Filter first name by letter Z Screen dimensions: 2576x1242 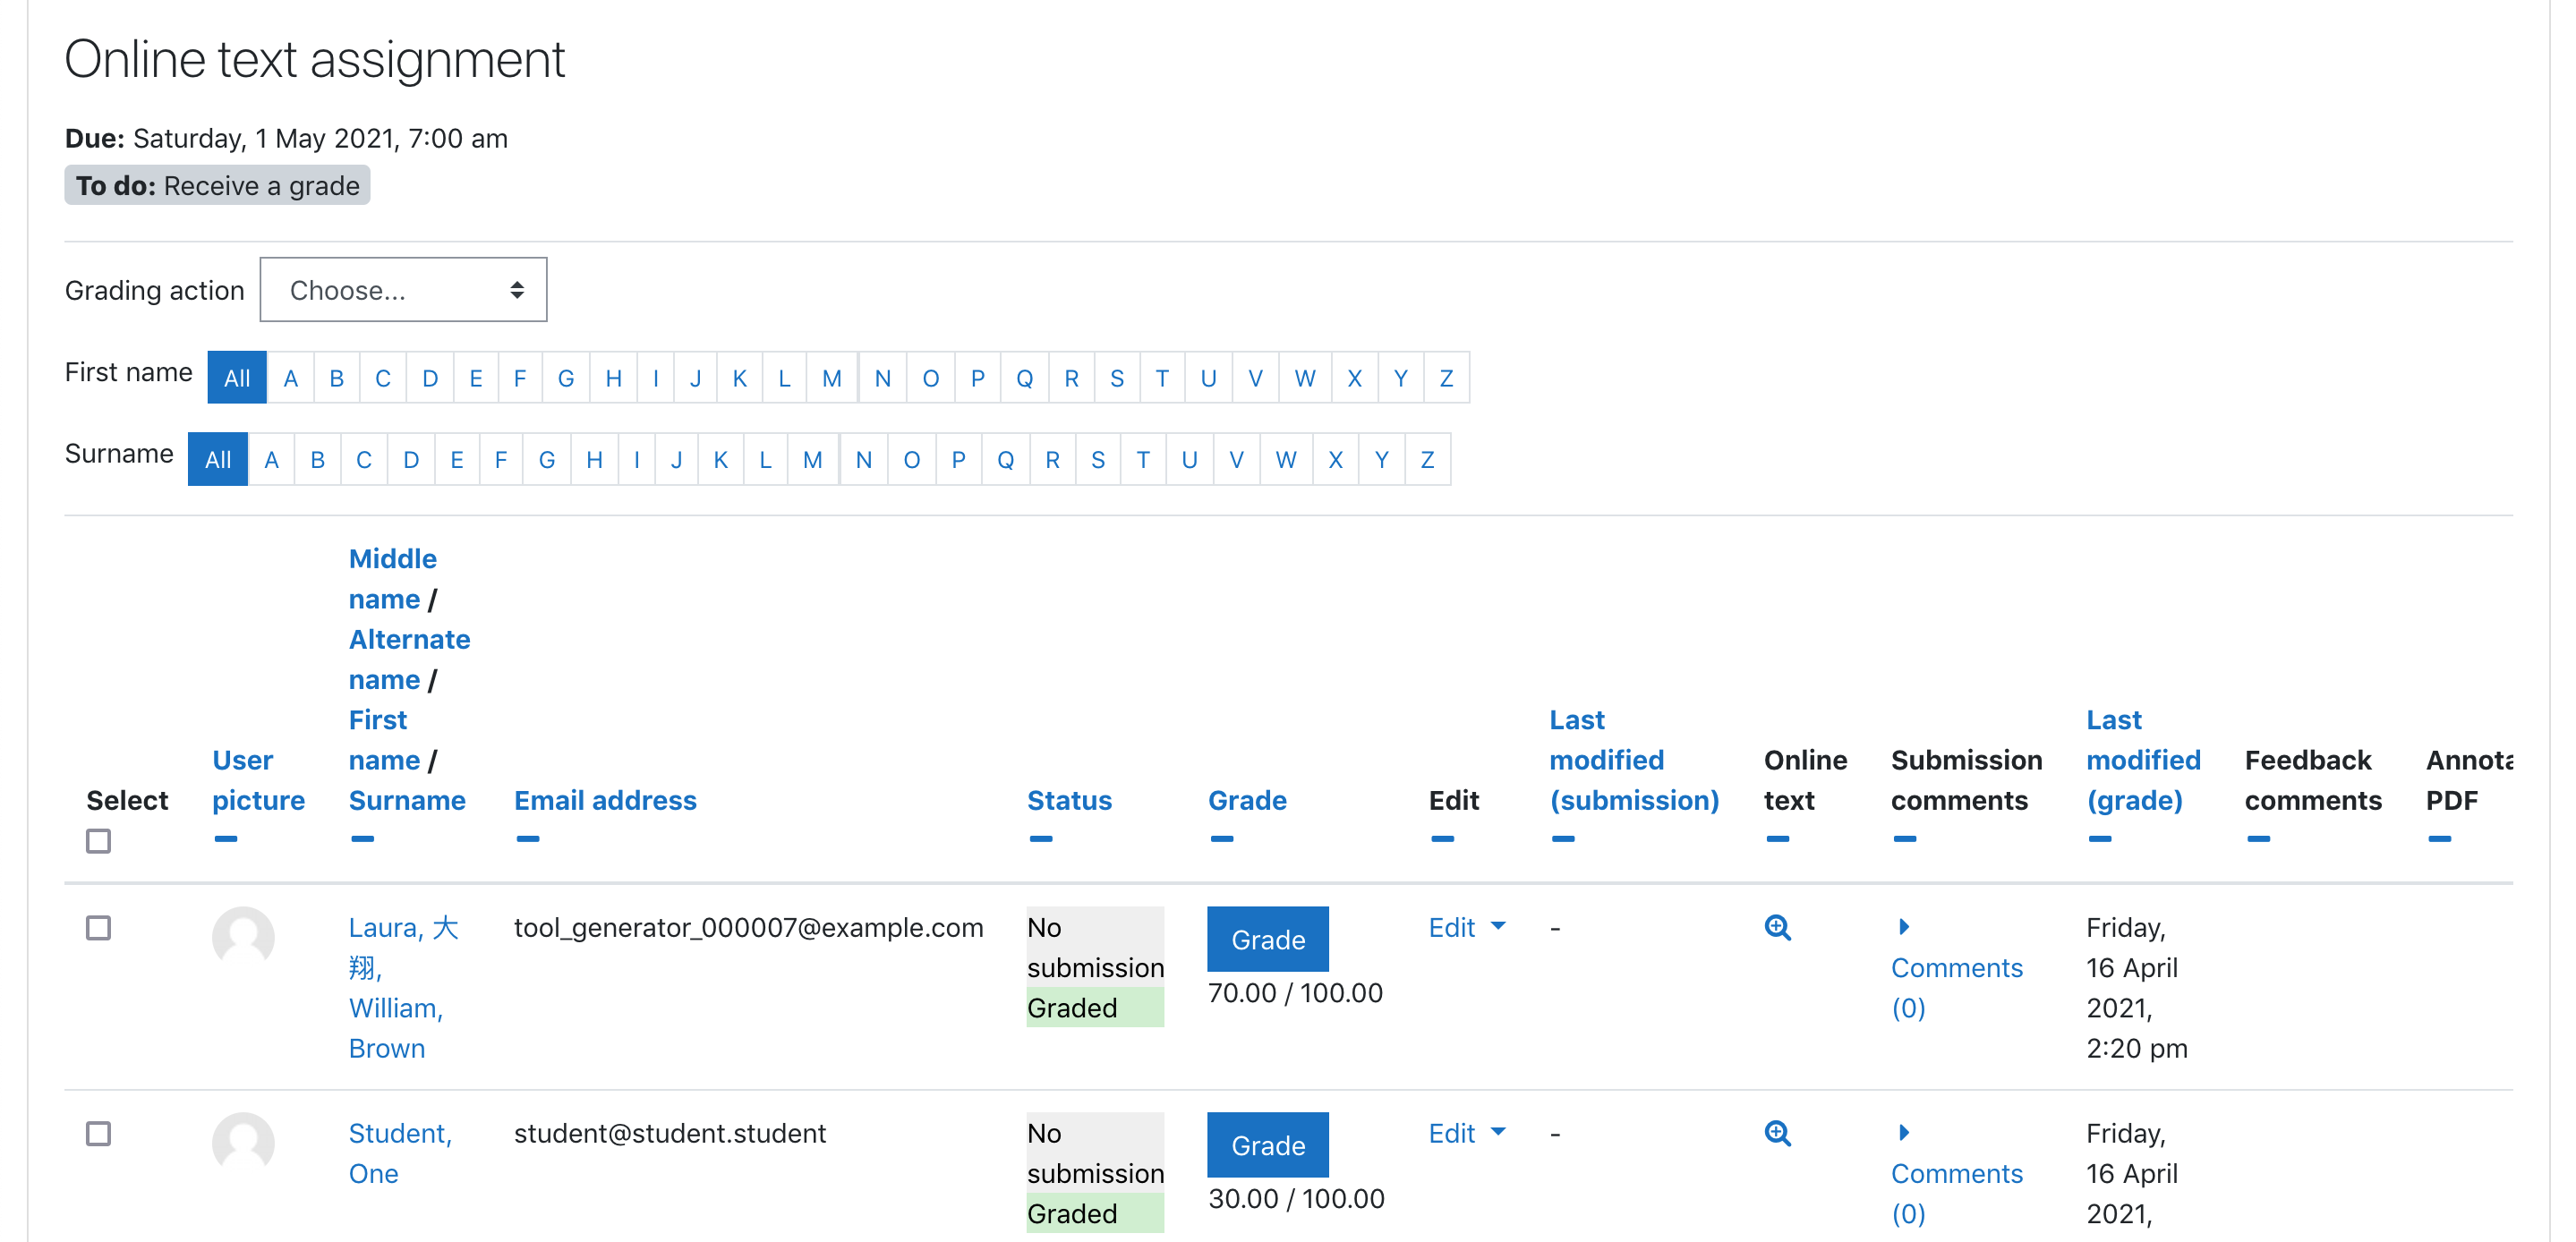[1446, 378]
